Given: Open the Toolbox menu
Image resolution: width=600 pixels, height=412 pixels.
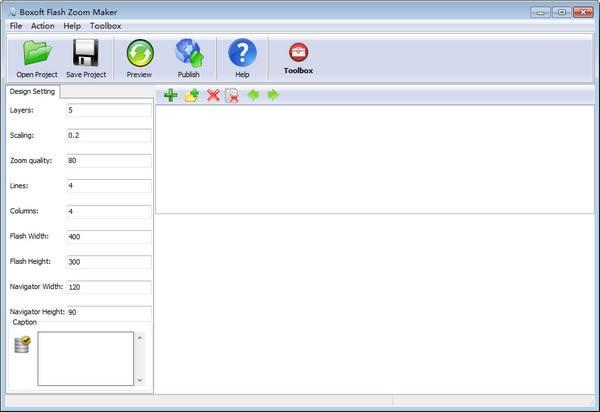Looking at the screenshot, I should (106, 26).
